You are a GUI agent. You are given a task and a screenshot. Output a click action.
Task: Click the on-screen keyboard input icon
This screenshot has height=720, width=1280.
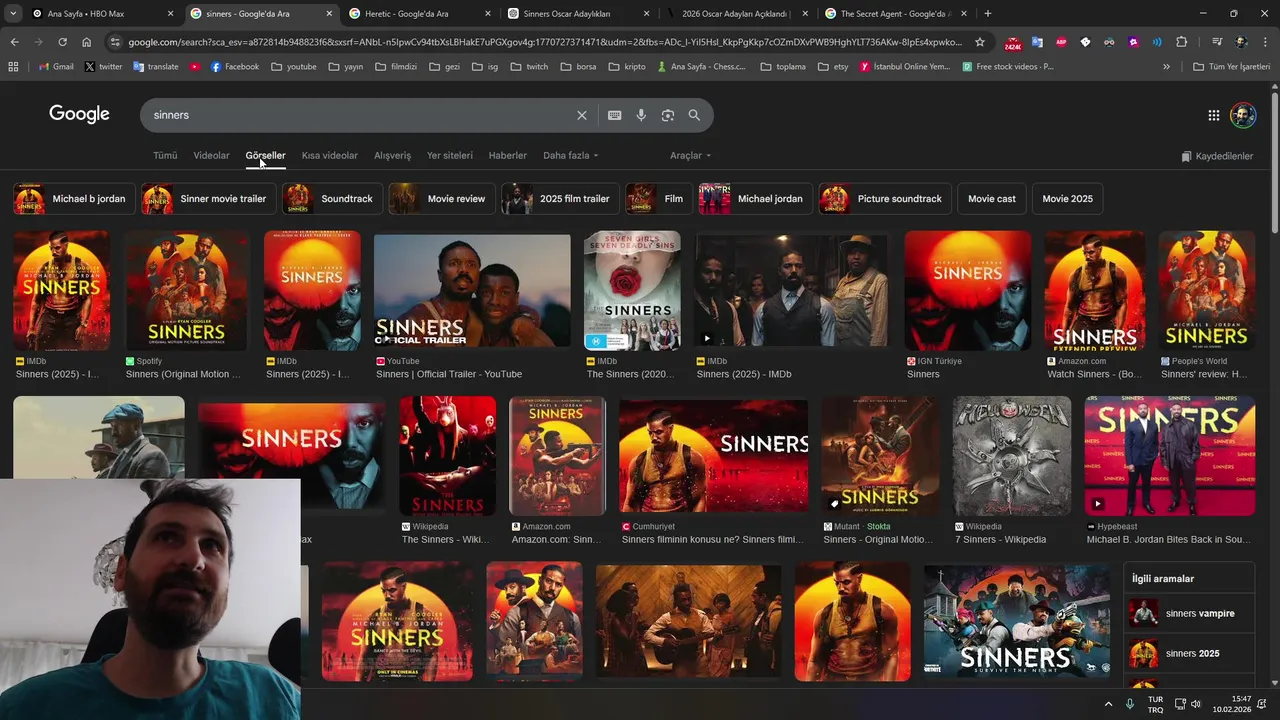(615, 115)
